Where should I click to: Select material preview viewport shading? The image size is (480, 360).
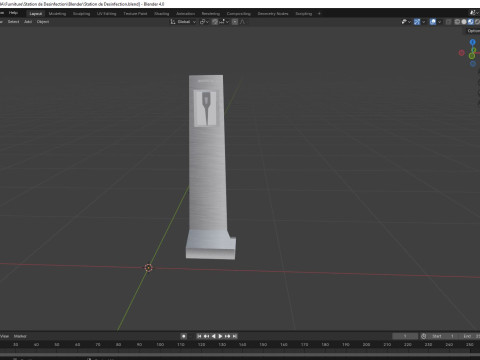[x=470, y=22]
